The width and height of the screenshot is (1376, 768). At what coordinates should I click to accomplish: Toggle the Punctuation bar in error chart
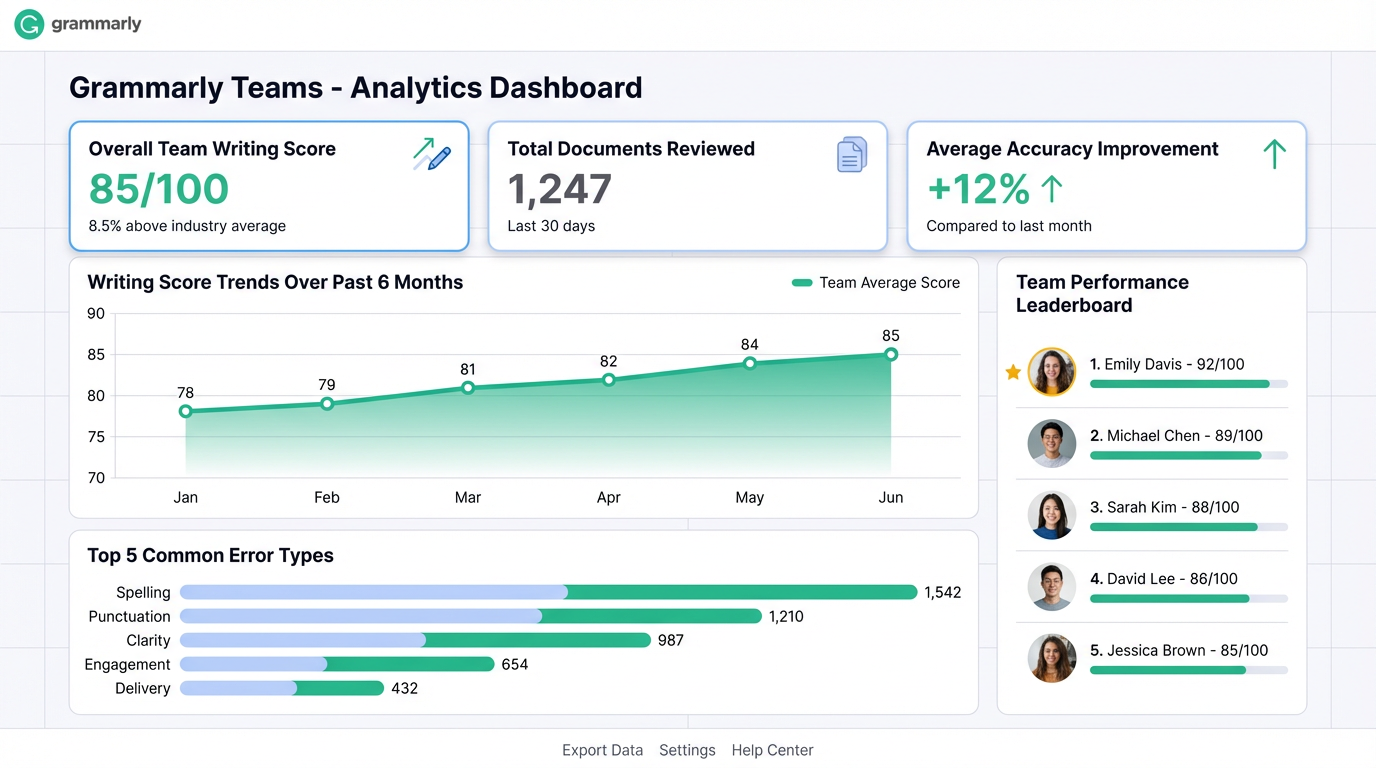470,616
